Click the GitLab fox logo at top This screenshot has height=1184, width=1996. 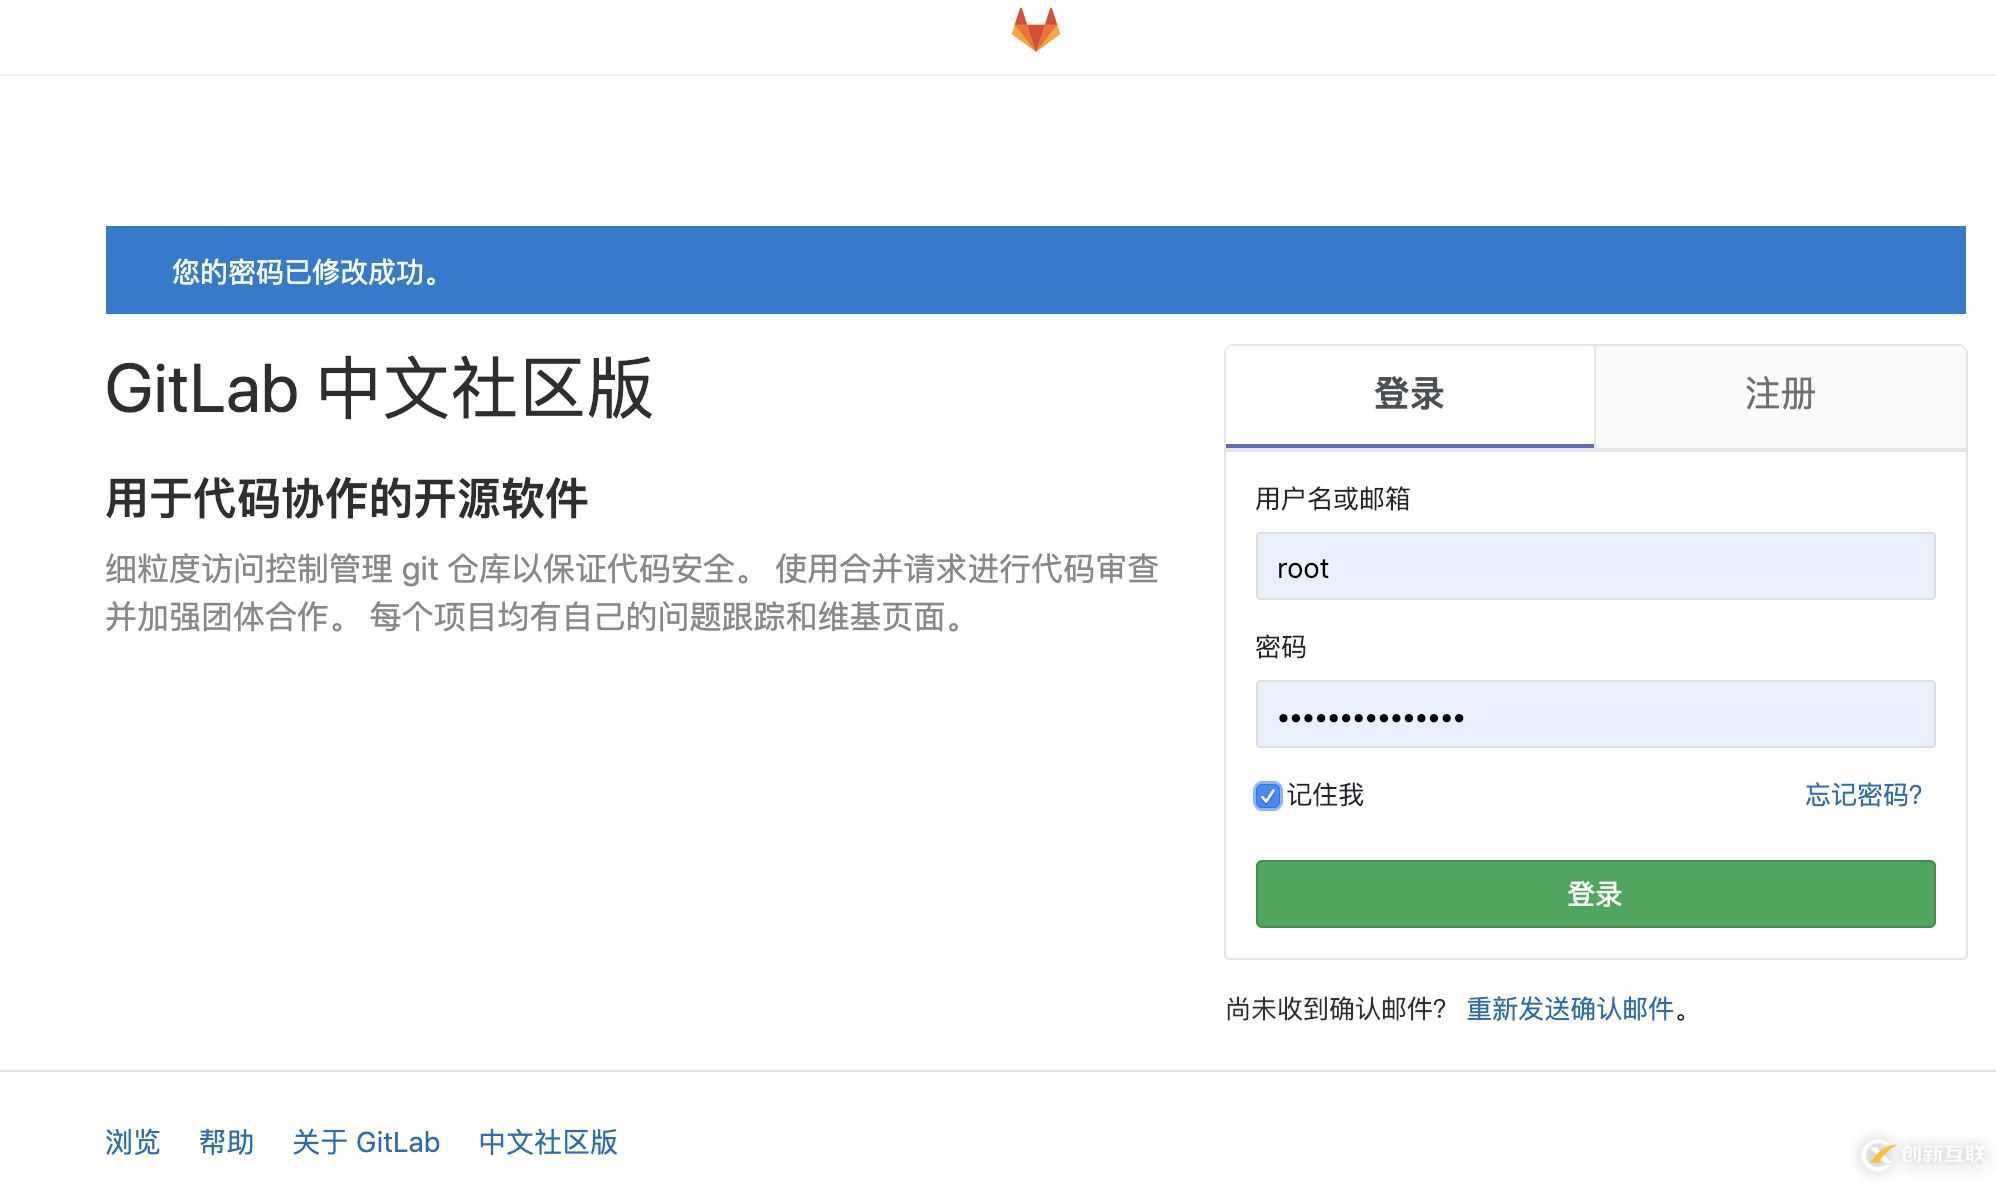1036,30
